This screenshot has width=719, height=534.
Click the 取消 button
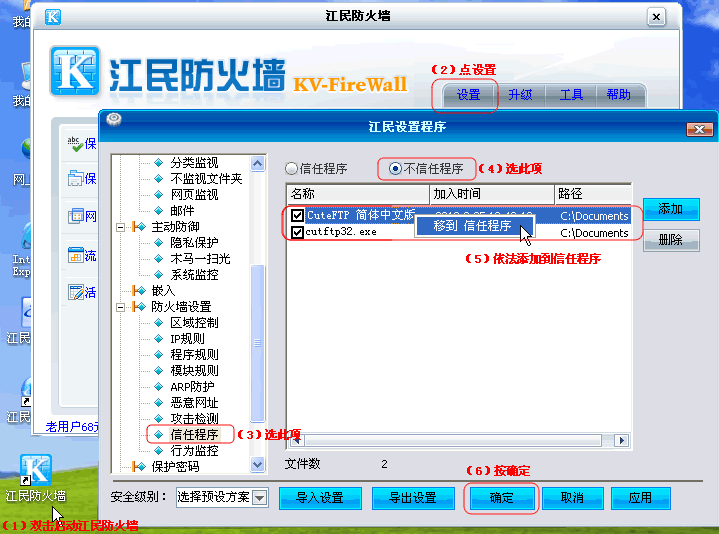572,498
